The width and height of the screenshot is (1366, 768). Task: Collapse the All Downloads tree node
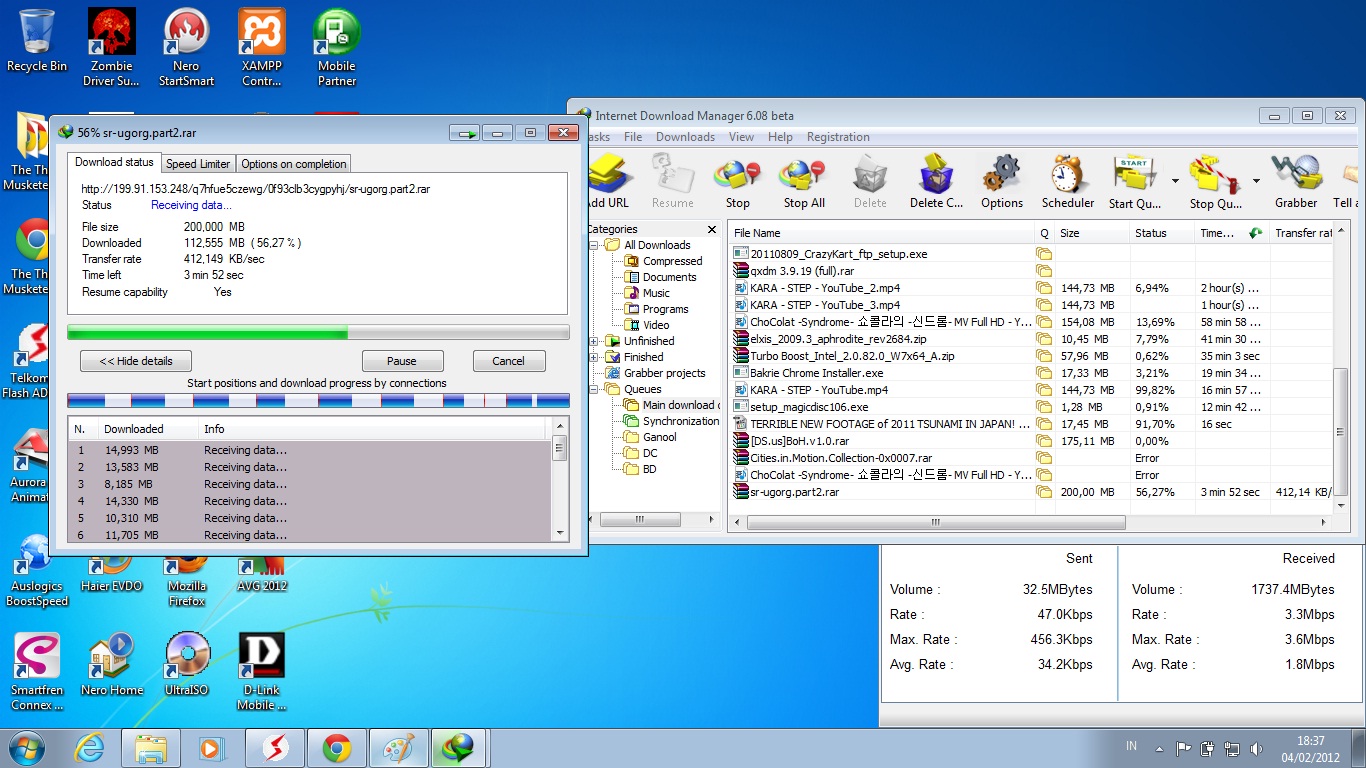point(594,245)
